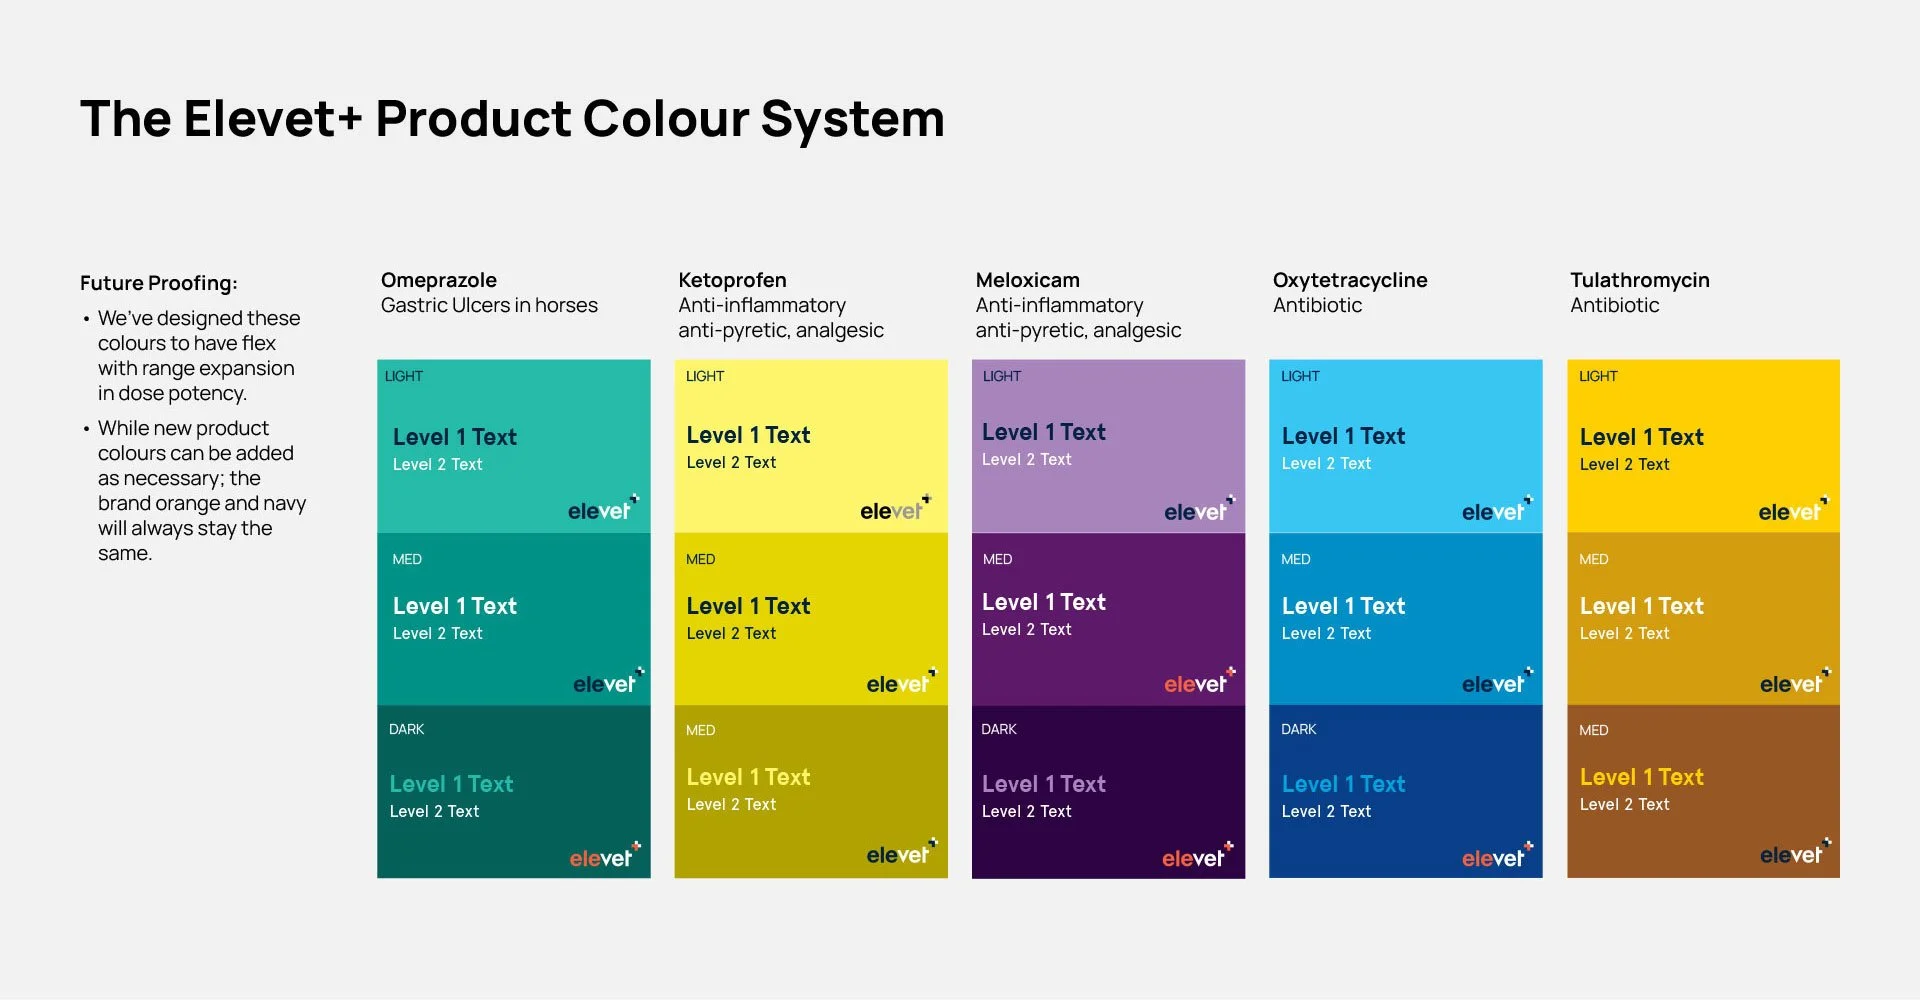
Task: Click the elevet logo on the ochre MED swatch
Action: (1795, 682)
